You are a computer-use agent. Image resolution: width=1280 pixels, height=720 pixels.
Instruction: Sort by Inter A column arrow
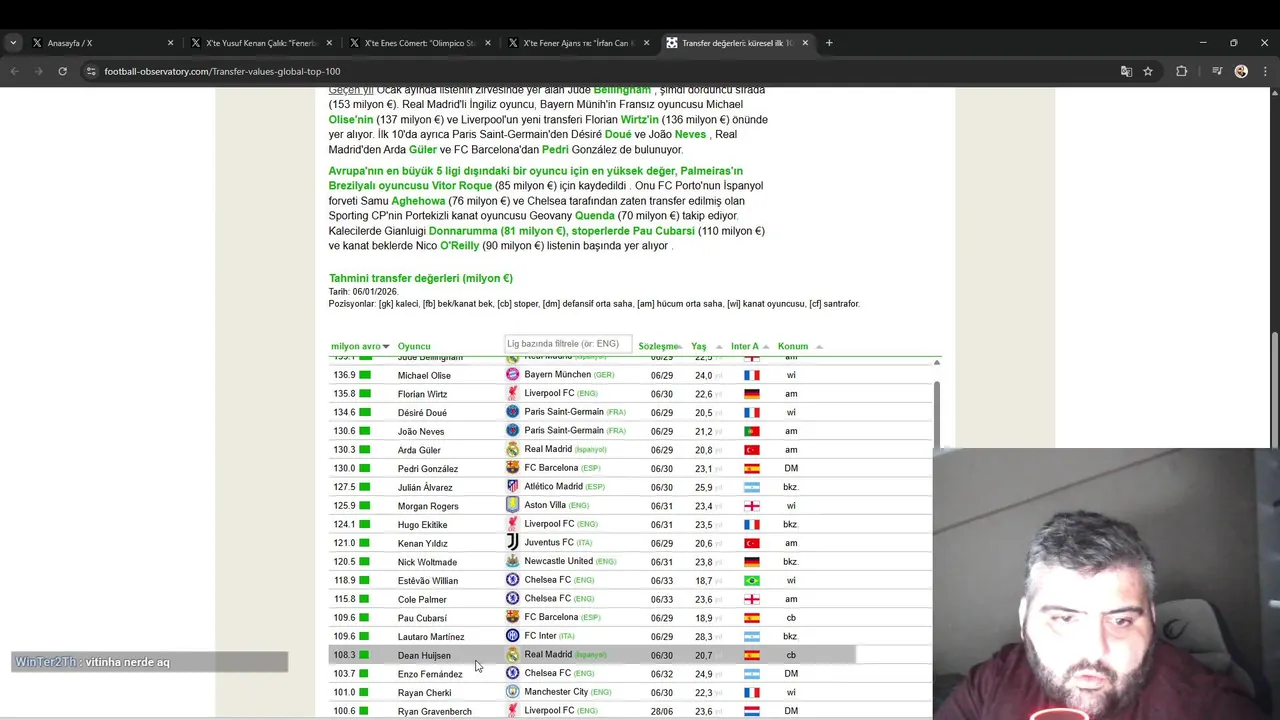pyautogui.click(x=766, y=346)
